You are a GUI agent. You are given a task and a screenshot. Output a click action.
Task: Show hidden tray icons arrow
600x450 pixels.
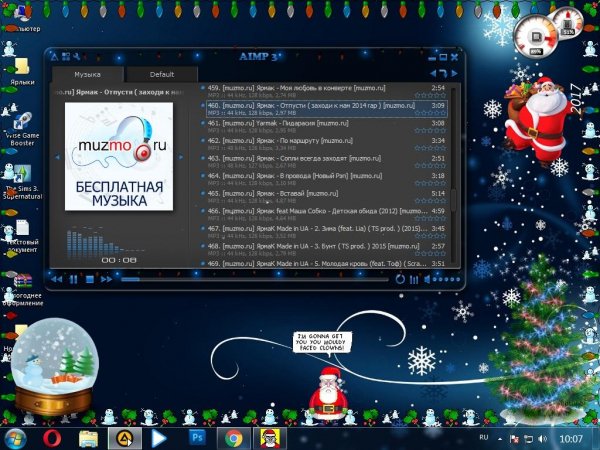pos(500,439)
